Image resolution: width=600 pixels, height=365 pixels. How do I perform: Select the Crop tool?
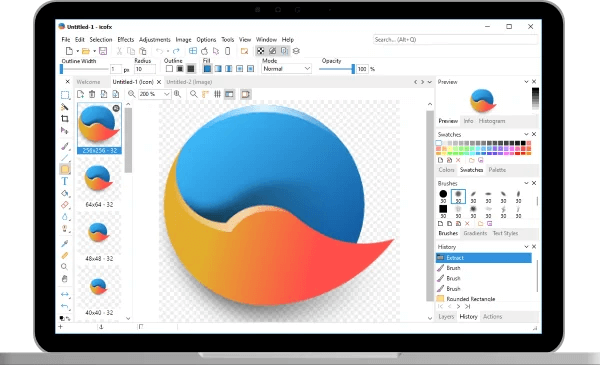point(65,119)
